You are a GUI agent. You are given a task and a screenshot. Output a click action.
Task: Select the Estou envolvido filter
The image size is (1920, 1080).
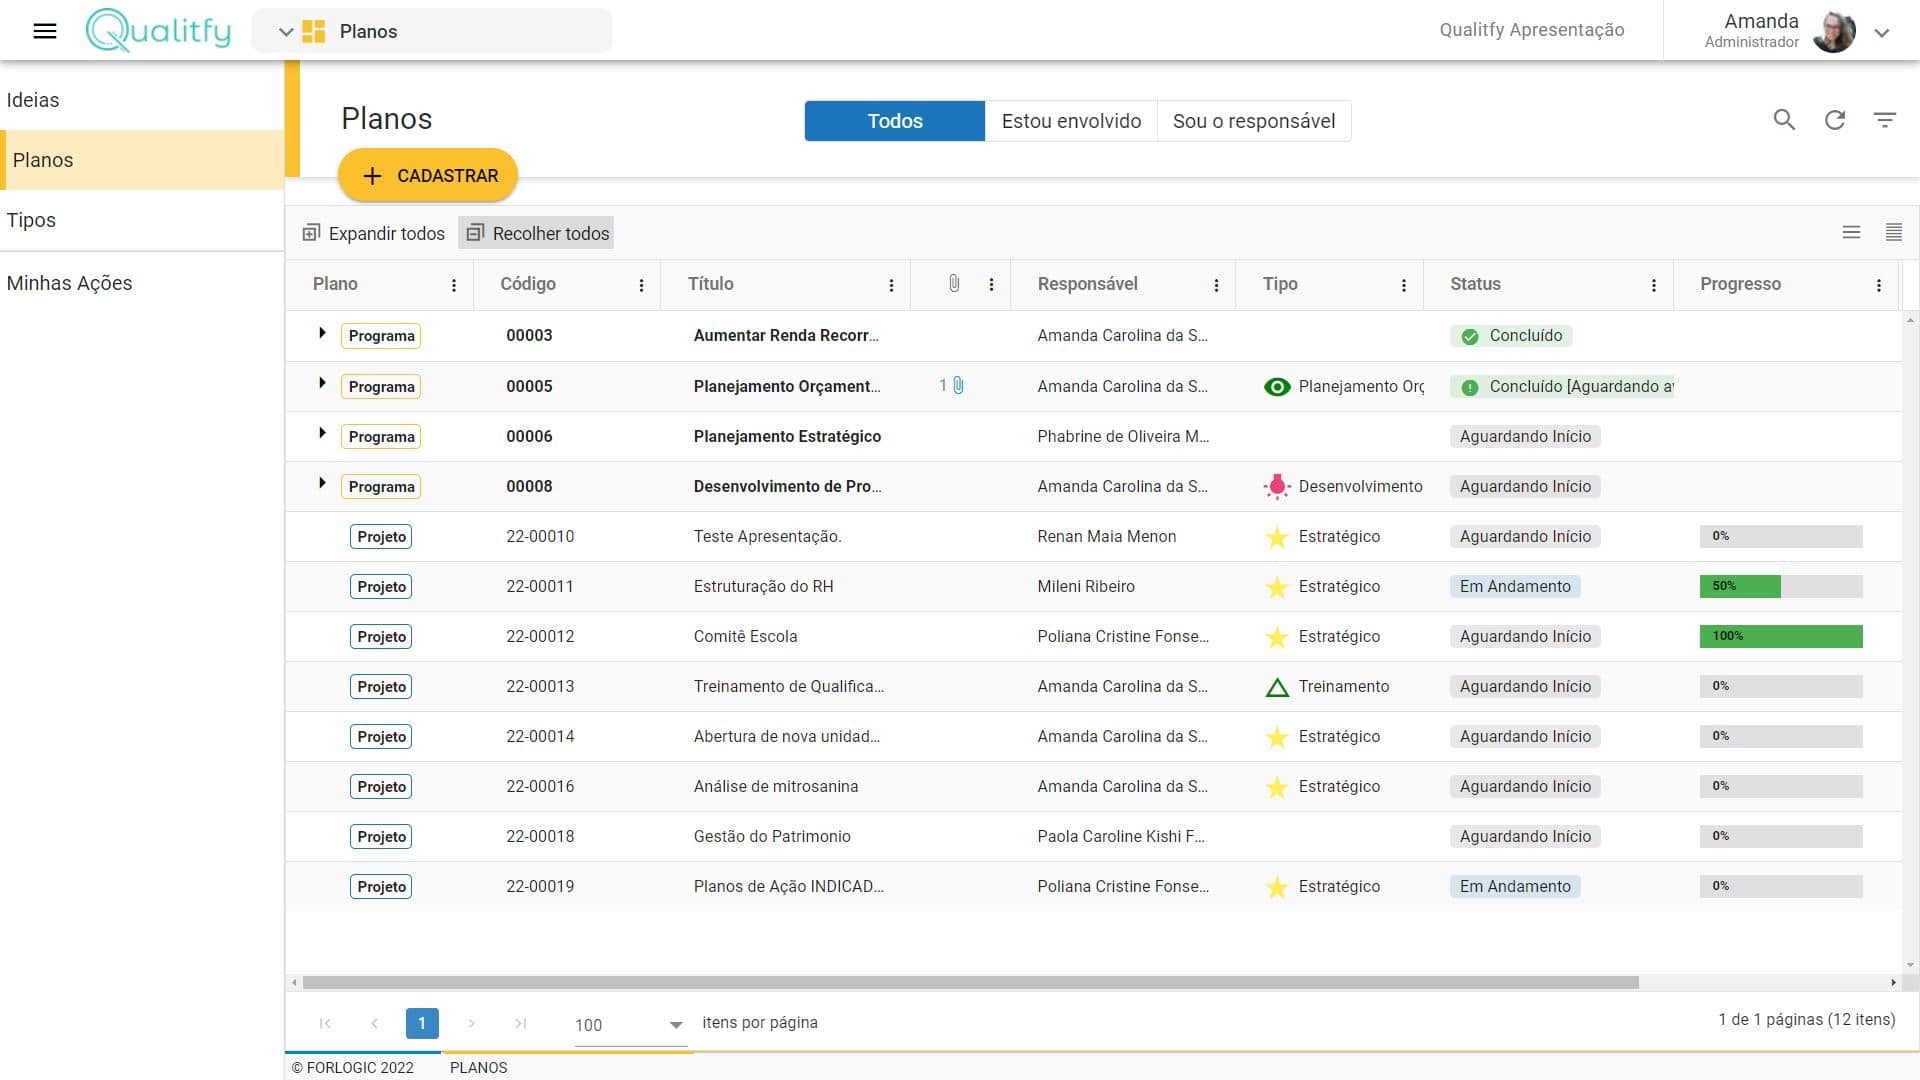click(1071, 121)
